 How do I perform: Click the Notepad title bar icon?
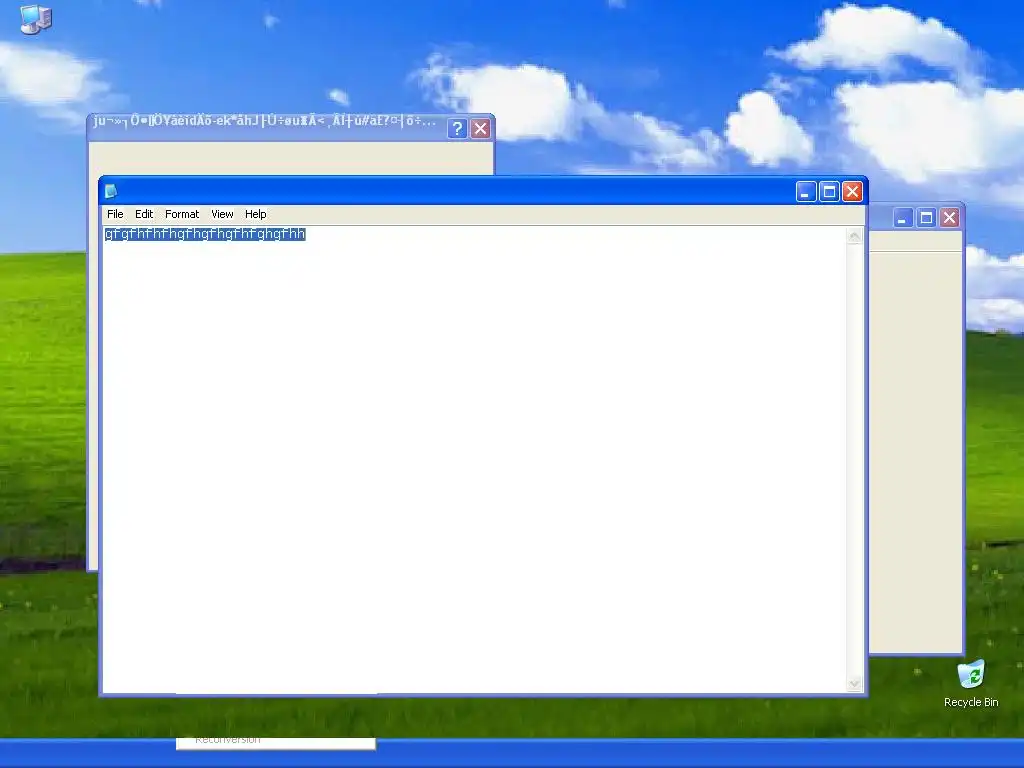click(x=111, y=191)
